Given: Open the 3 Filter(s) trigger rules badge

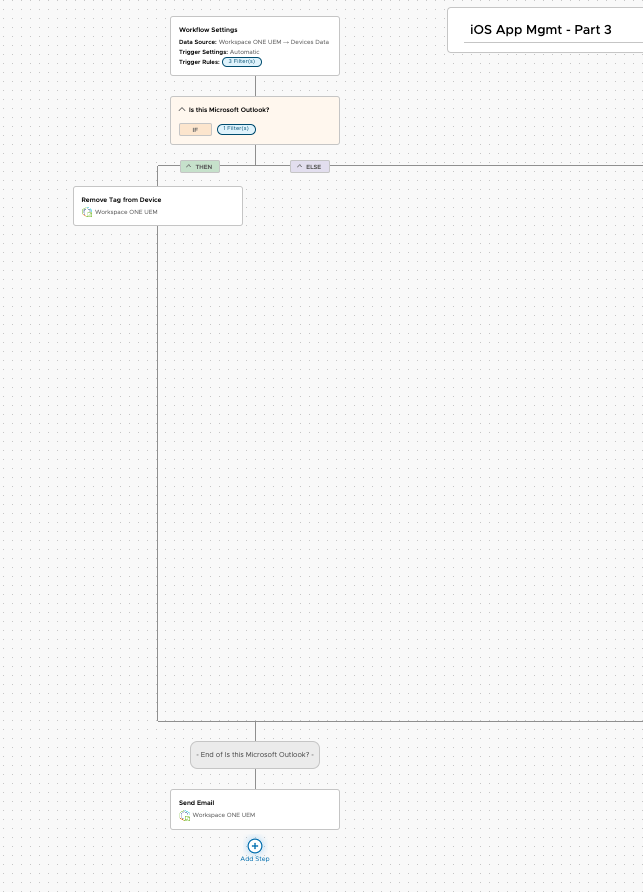Looking at the screenshot, I should click(x=242, y=61).
